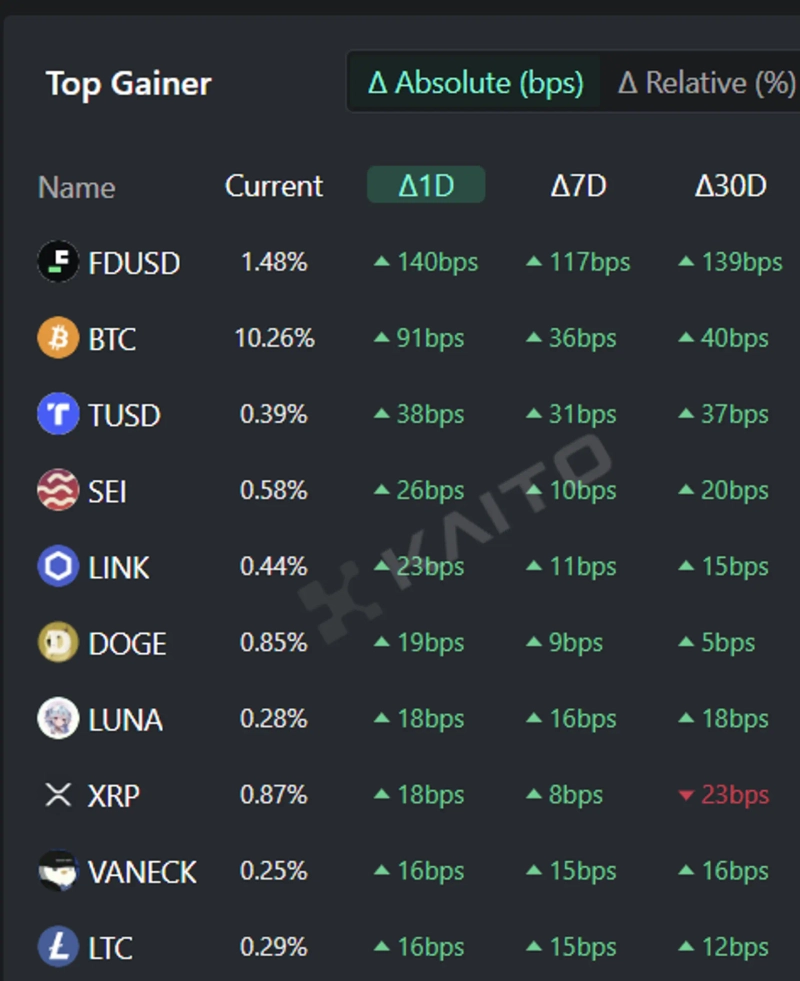Click the Name column header
This screenshot has width=800, height=981.
[x=76, y=188]
